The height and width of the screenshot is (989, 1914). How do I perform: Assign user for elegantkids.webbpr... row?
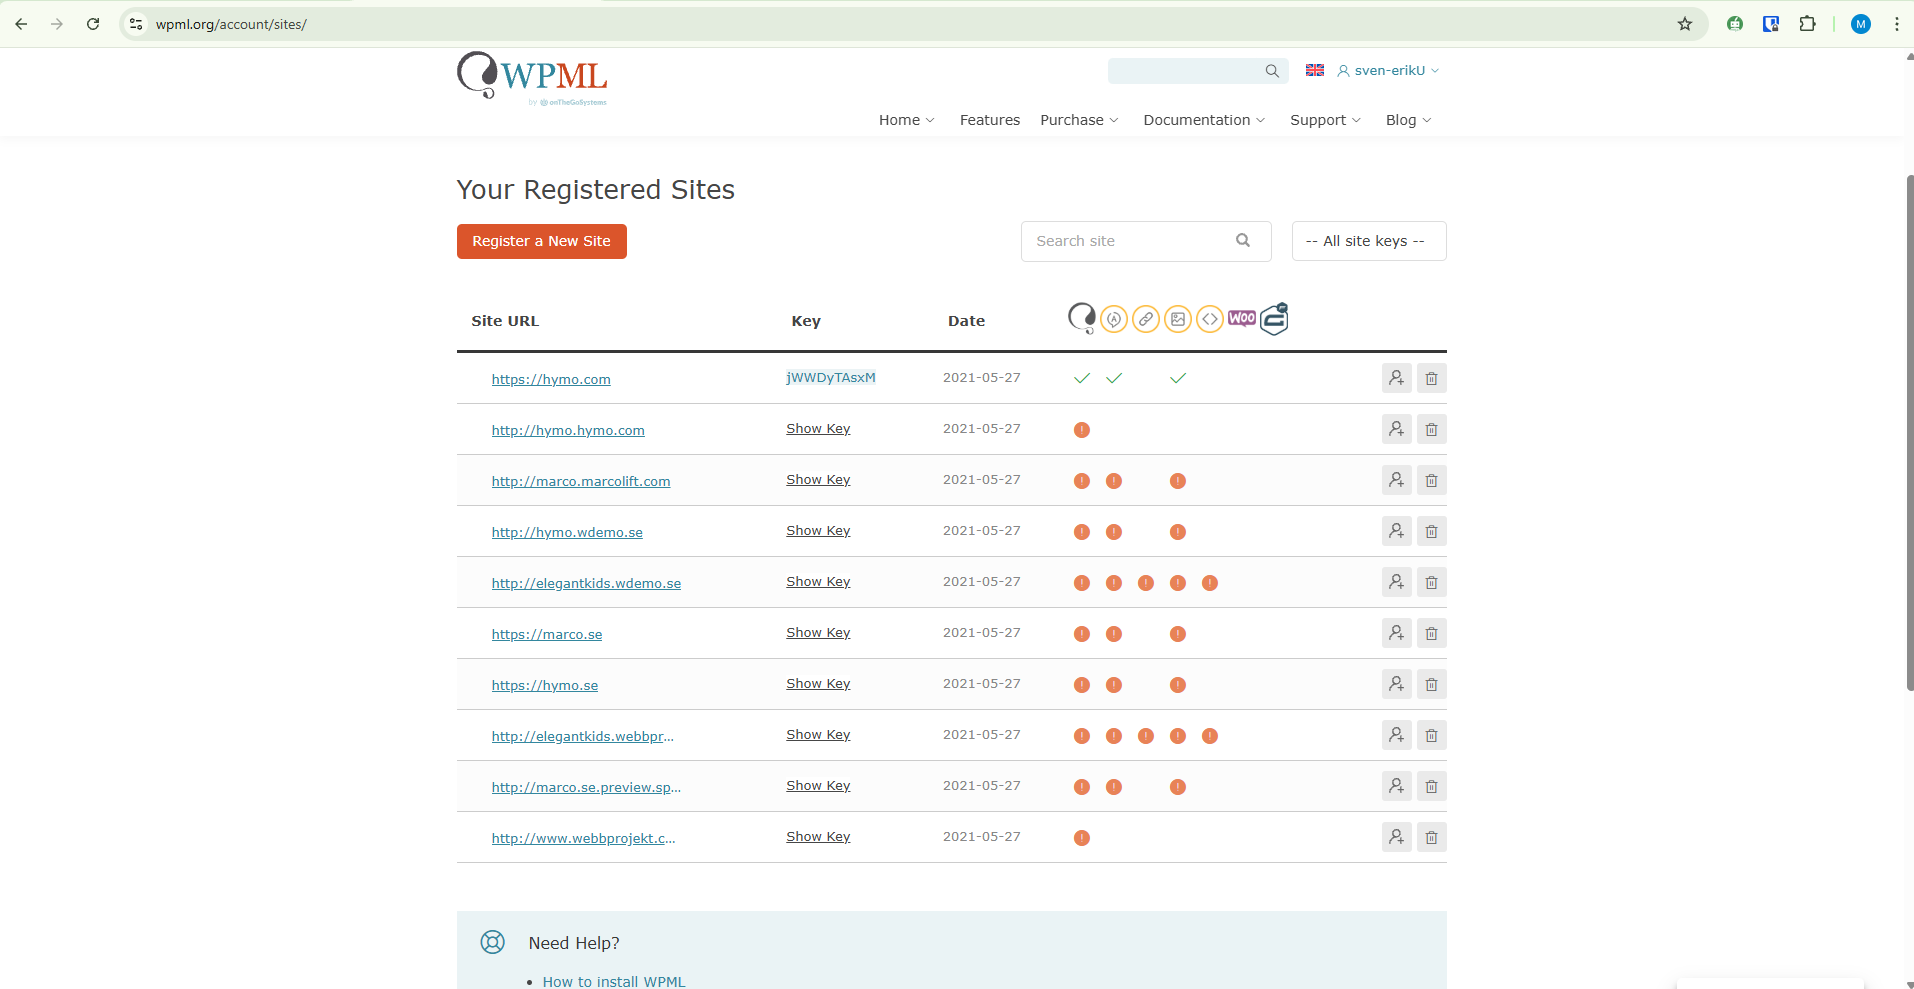point(1397,735)
